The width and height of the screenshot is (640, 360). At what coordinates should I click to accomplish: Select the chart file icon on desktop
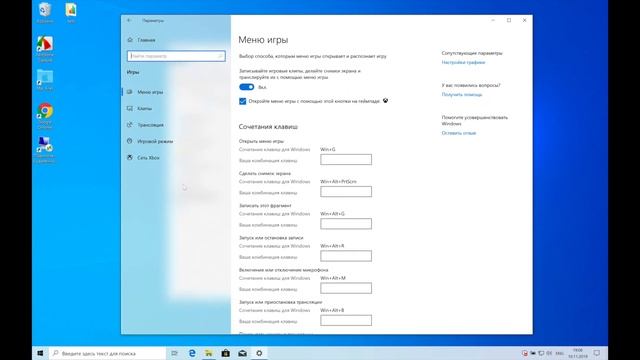pos(71,13)
